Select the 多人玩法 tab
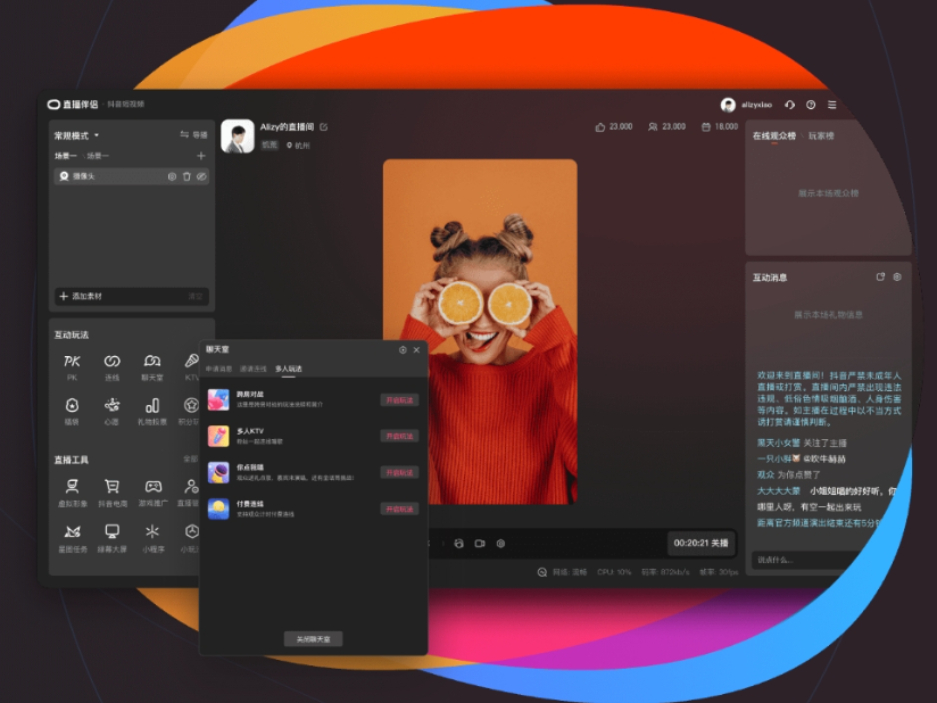The width and height of the screenshot is (937, 703). click(289, 369)
